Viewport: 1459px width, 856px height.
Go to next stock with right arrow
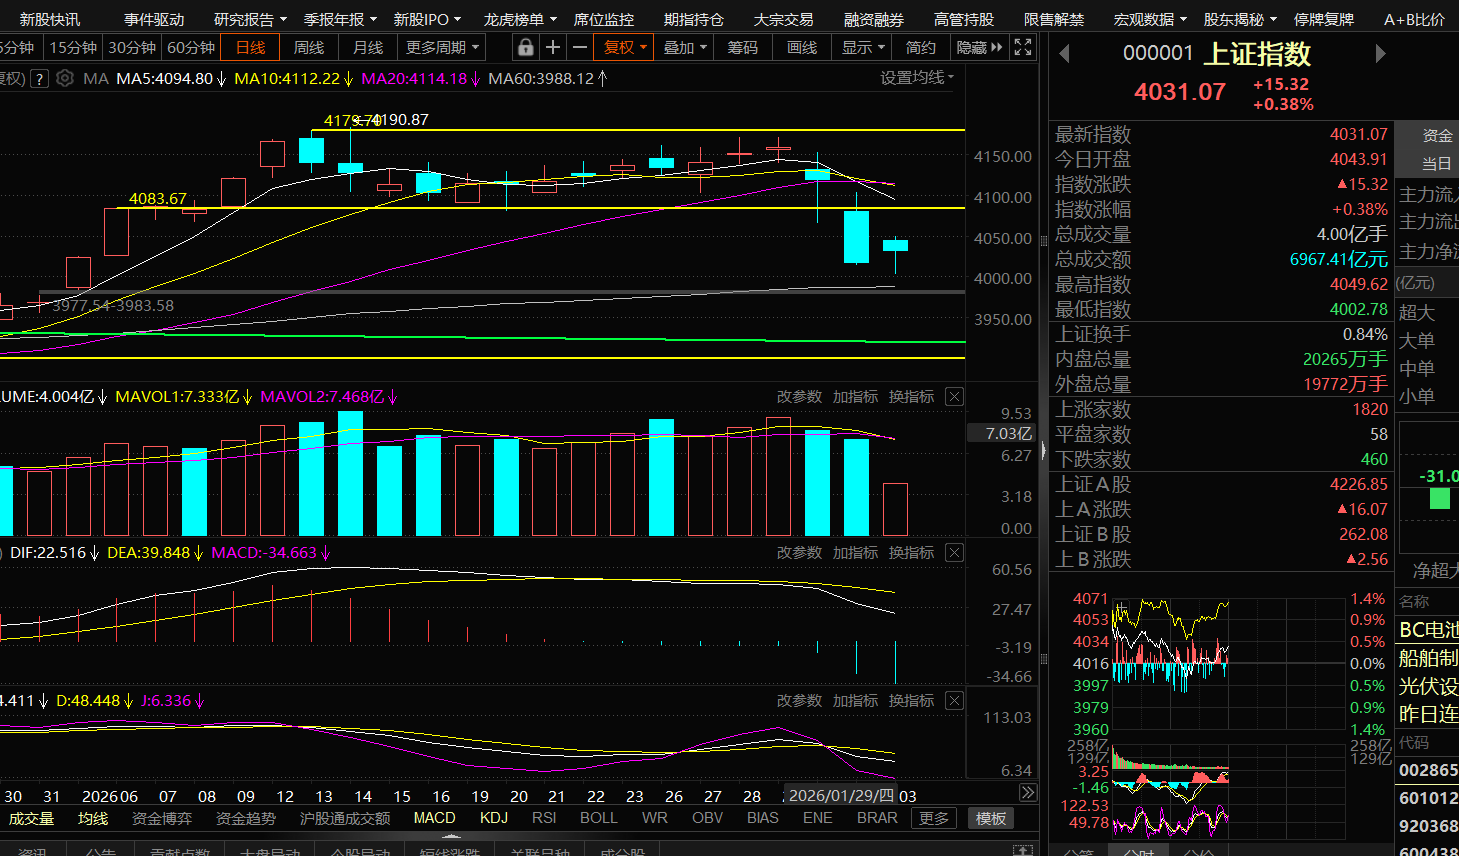1381,54
